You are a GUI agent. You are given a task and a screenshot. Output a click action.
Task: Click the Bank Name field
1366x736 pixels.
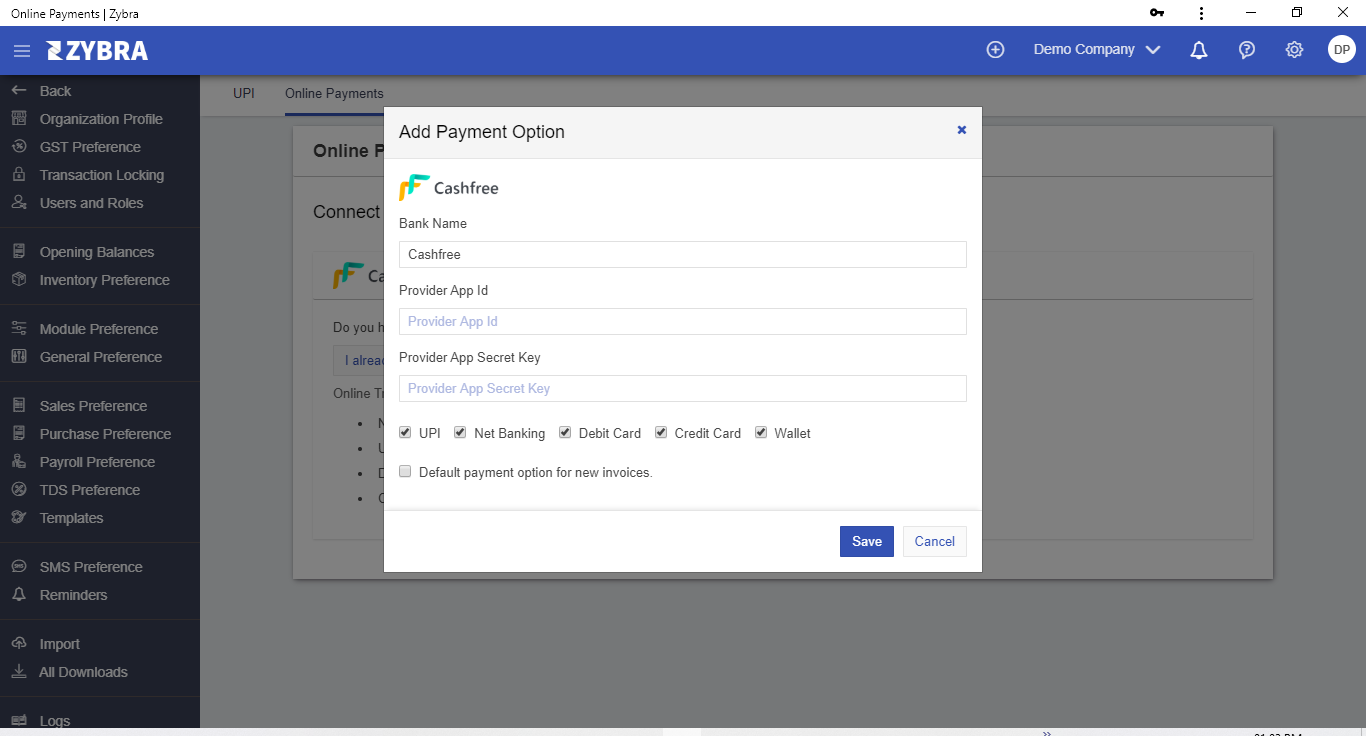pos(683,254)
